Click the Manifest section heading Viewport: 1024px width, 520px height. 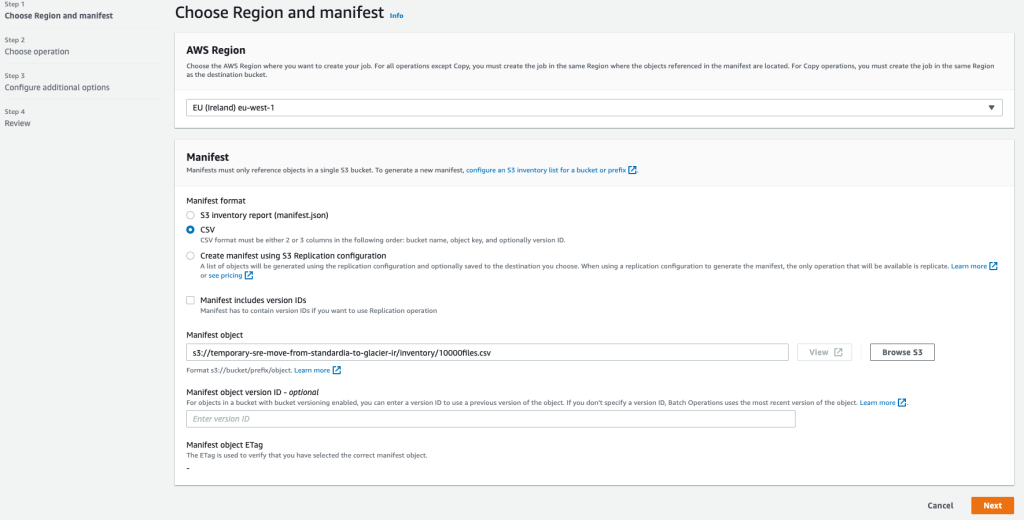pos(208,157)
